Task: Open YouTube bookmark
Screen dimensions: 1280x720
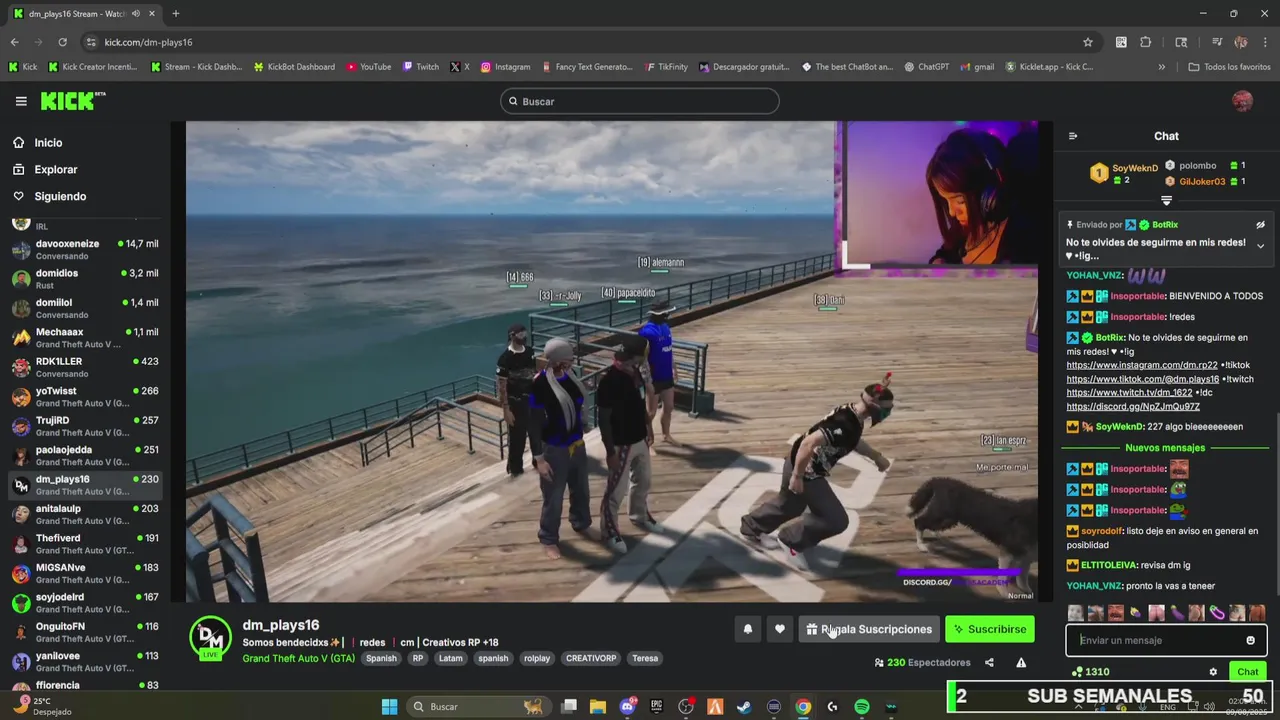Action: pos(368,67)
